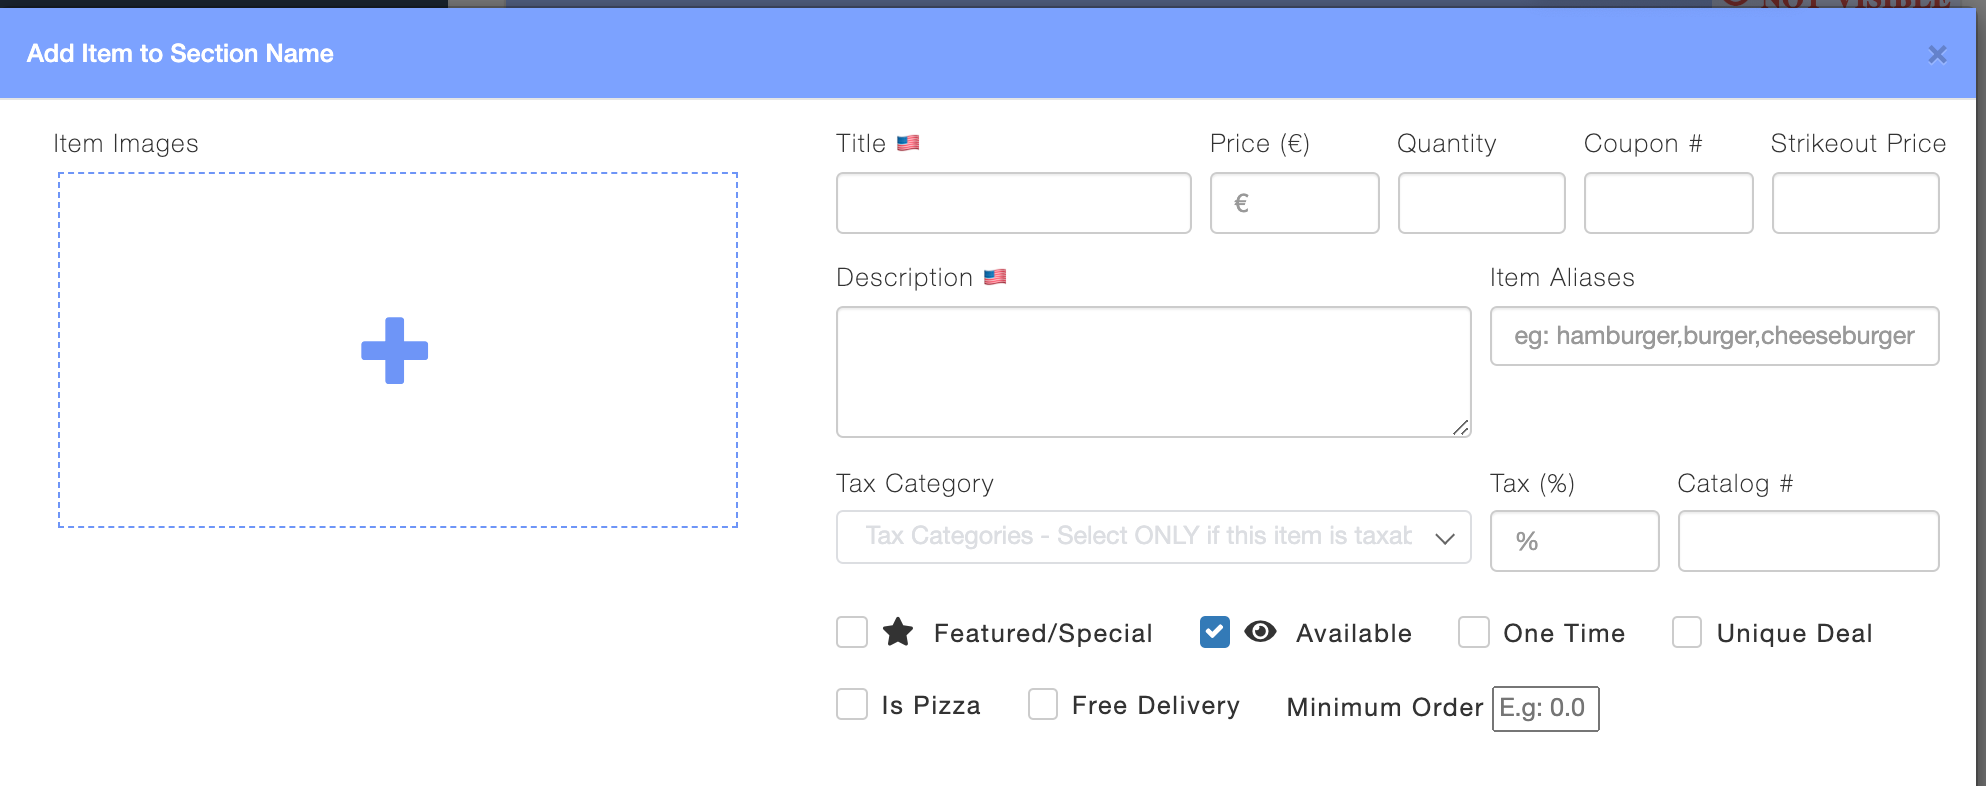Select the Quantity input box
Screen dimensions: 1986x786
pyautogui.click(x=1481, y=203)
